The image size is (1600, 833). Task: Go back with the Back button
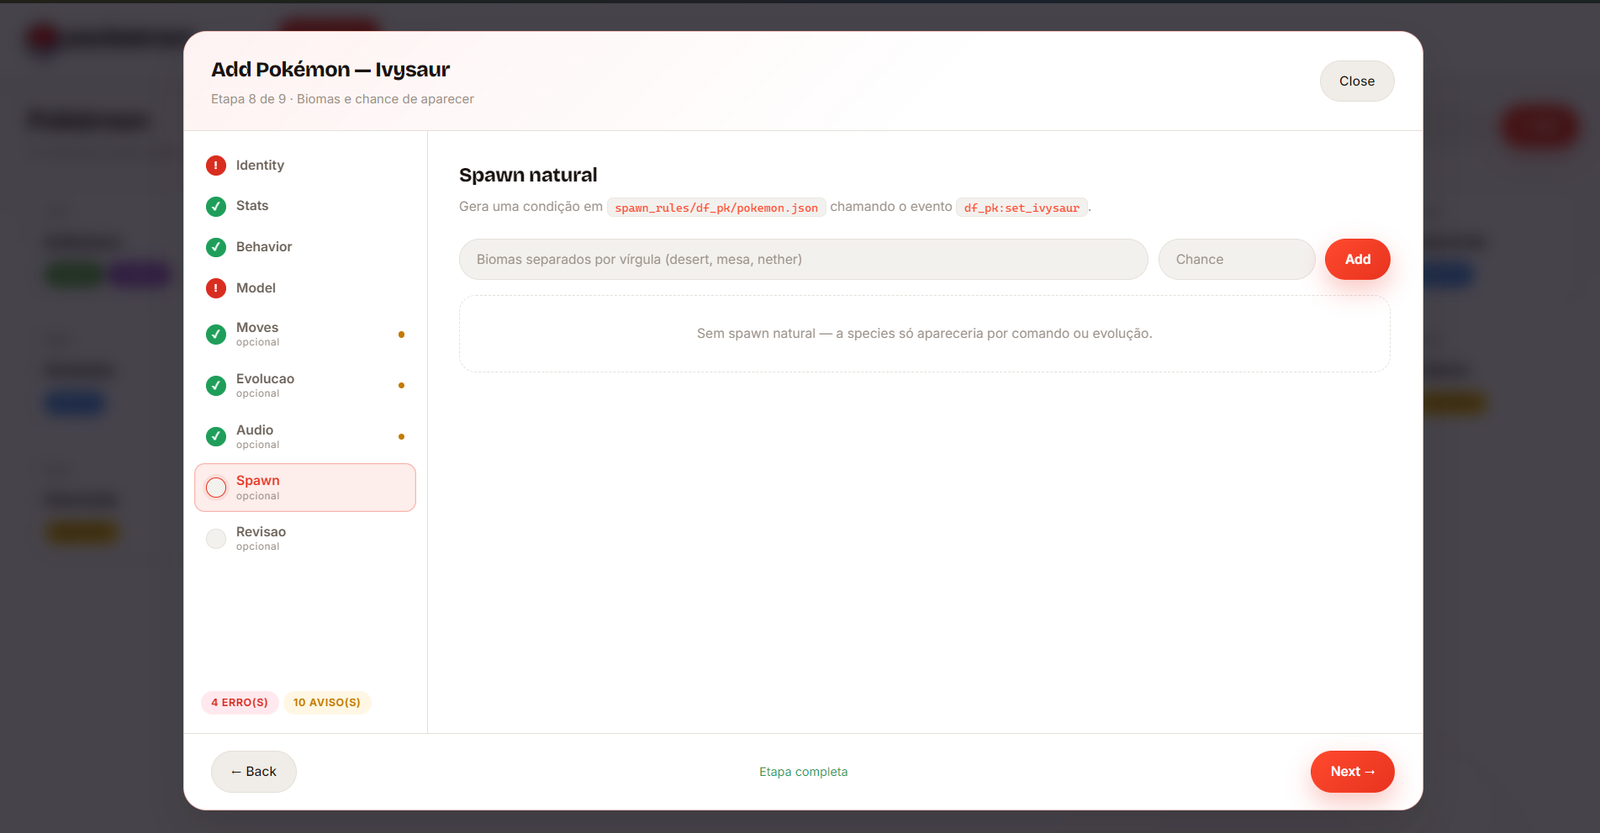(x=253, y=771)
